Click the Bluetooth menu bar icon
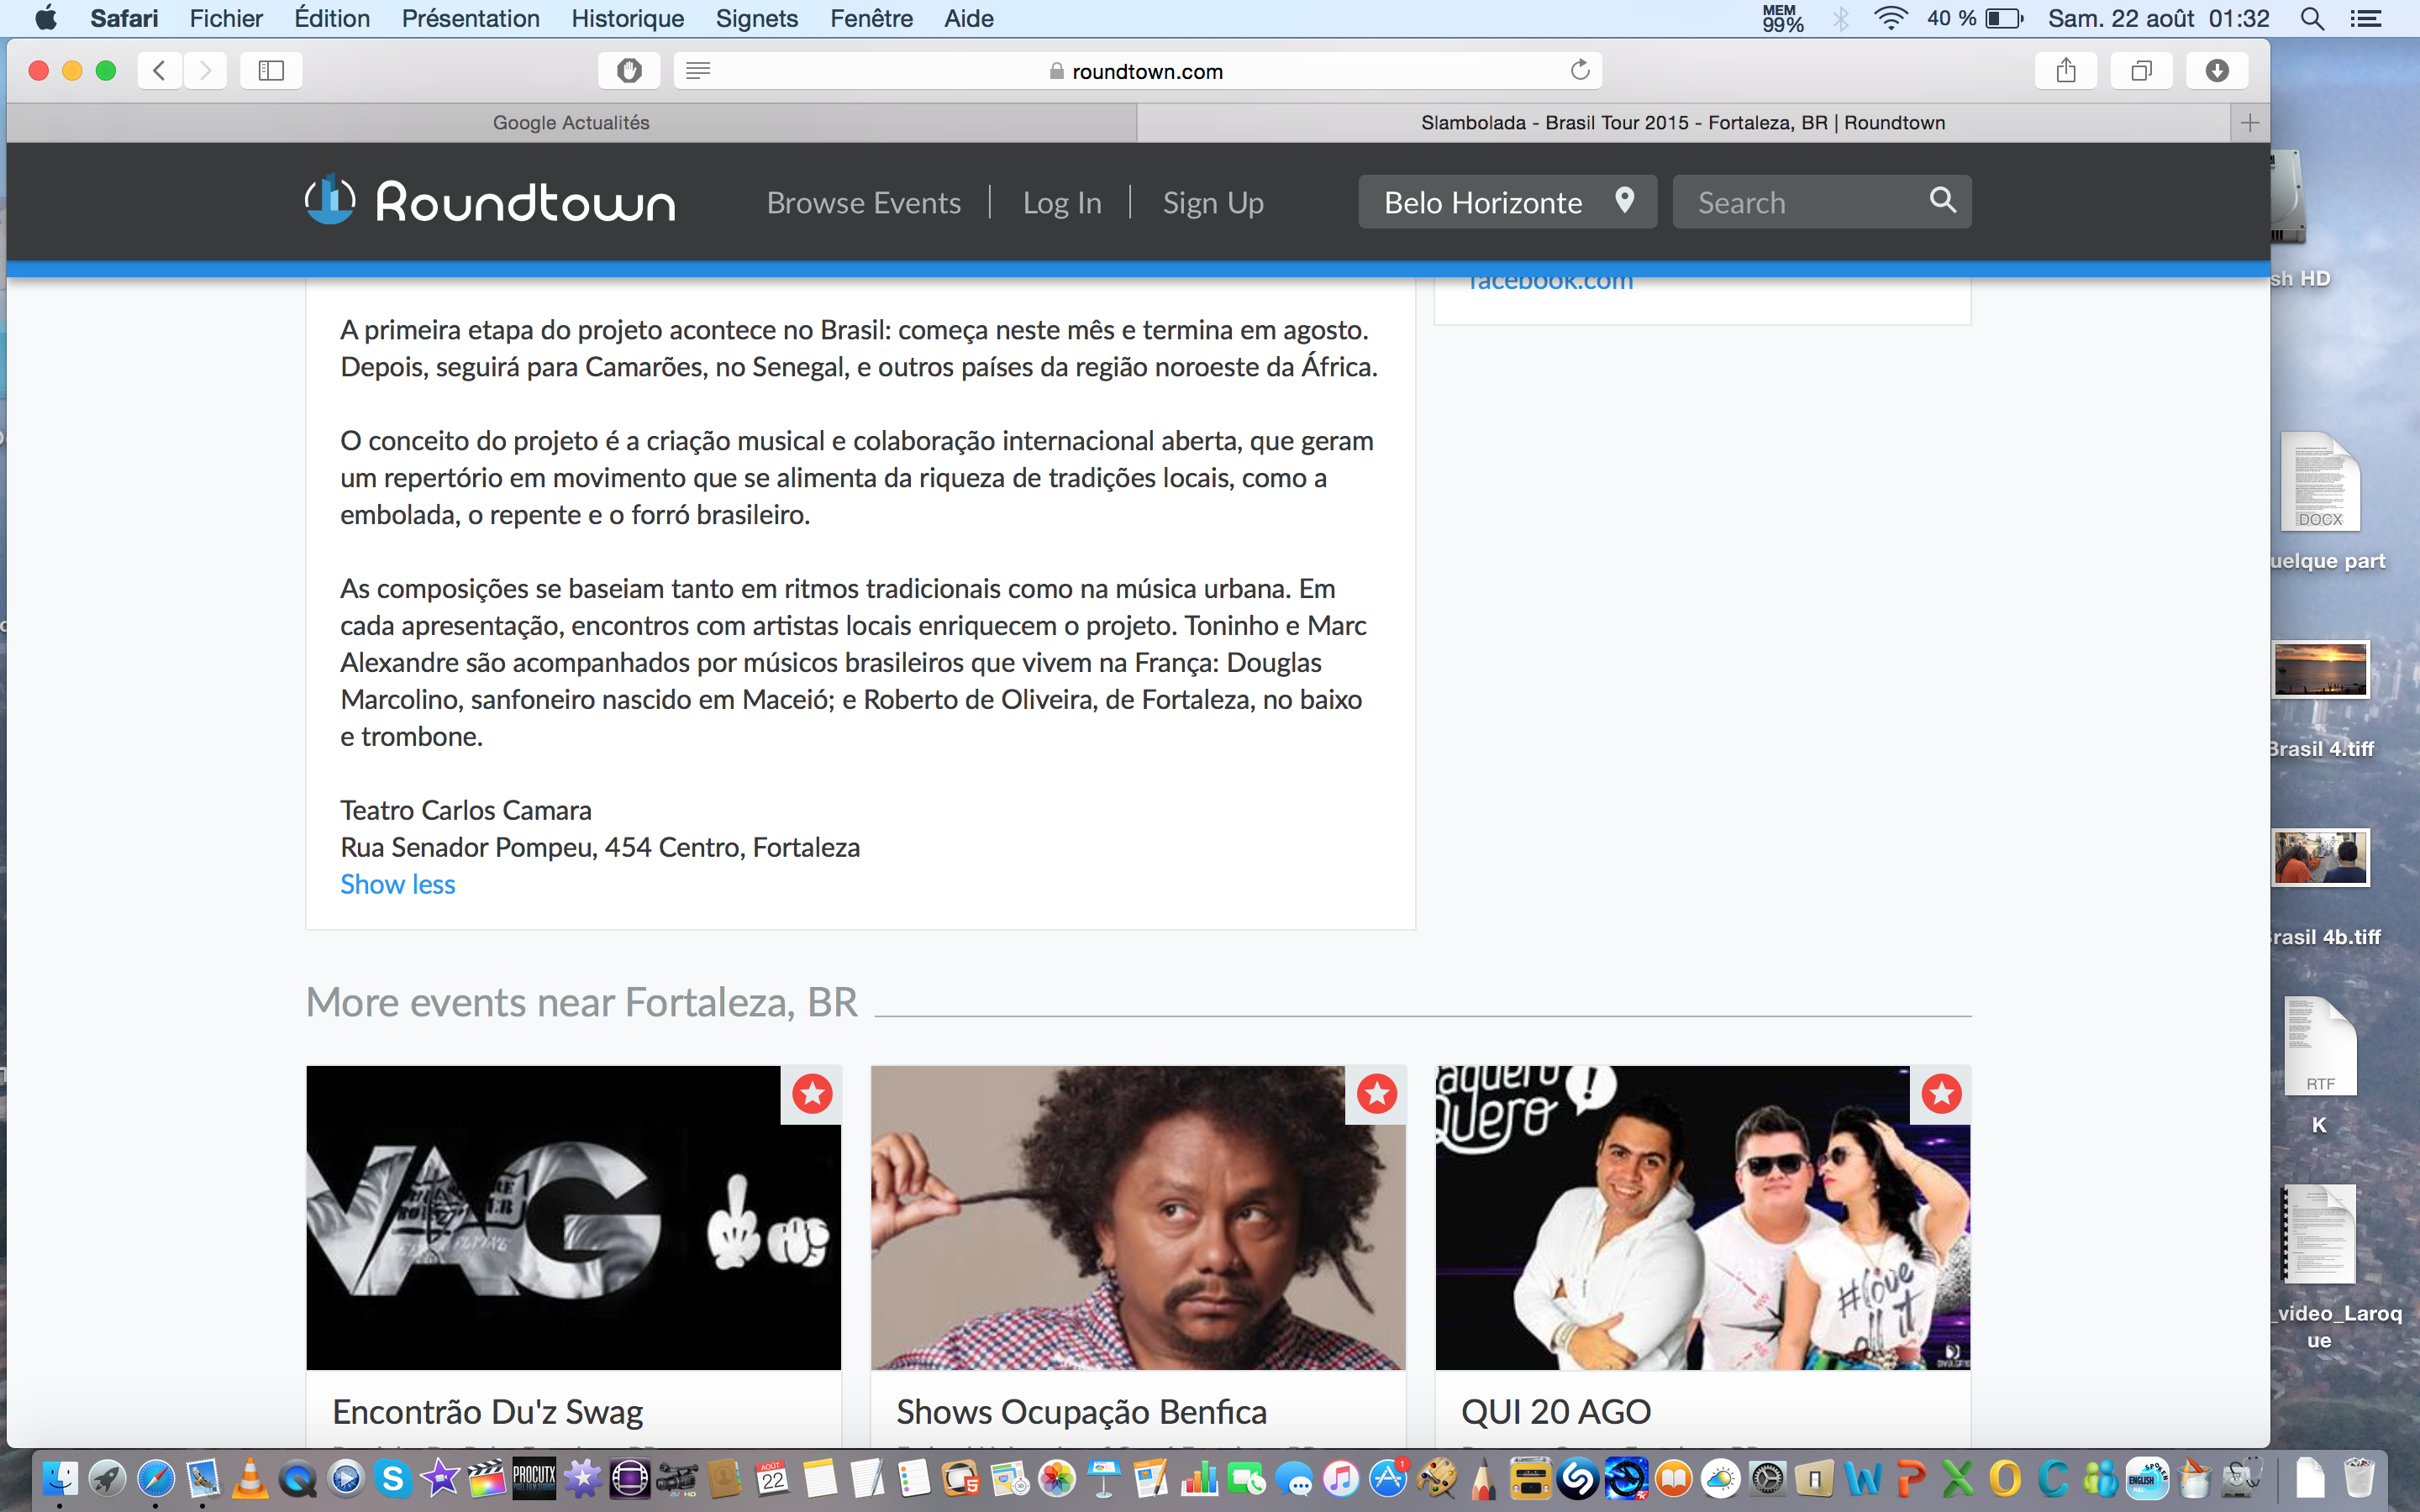 [x=1840, y=18]
